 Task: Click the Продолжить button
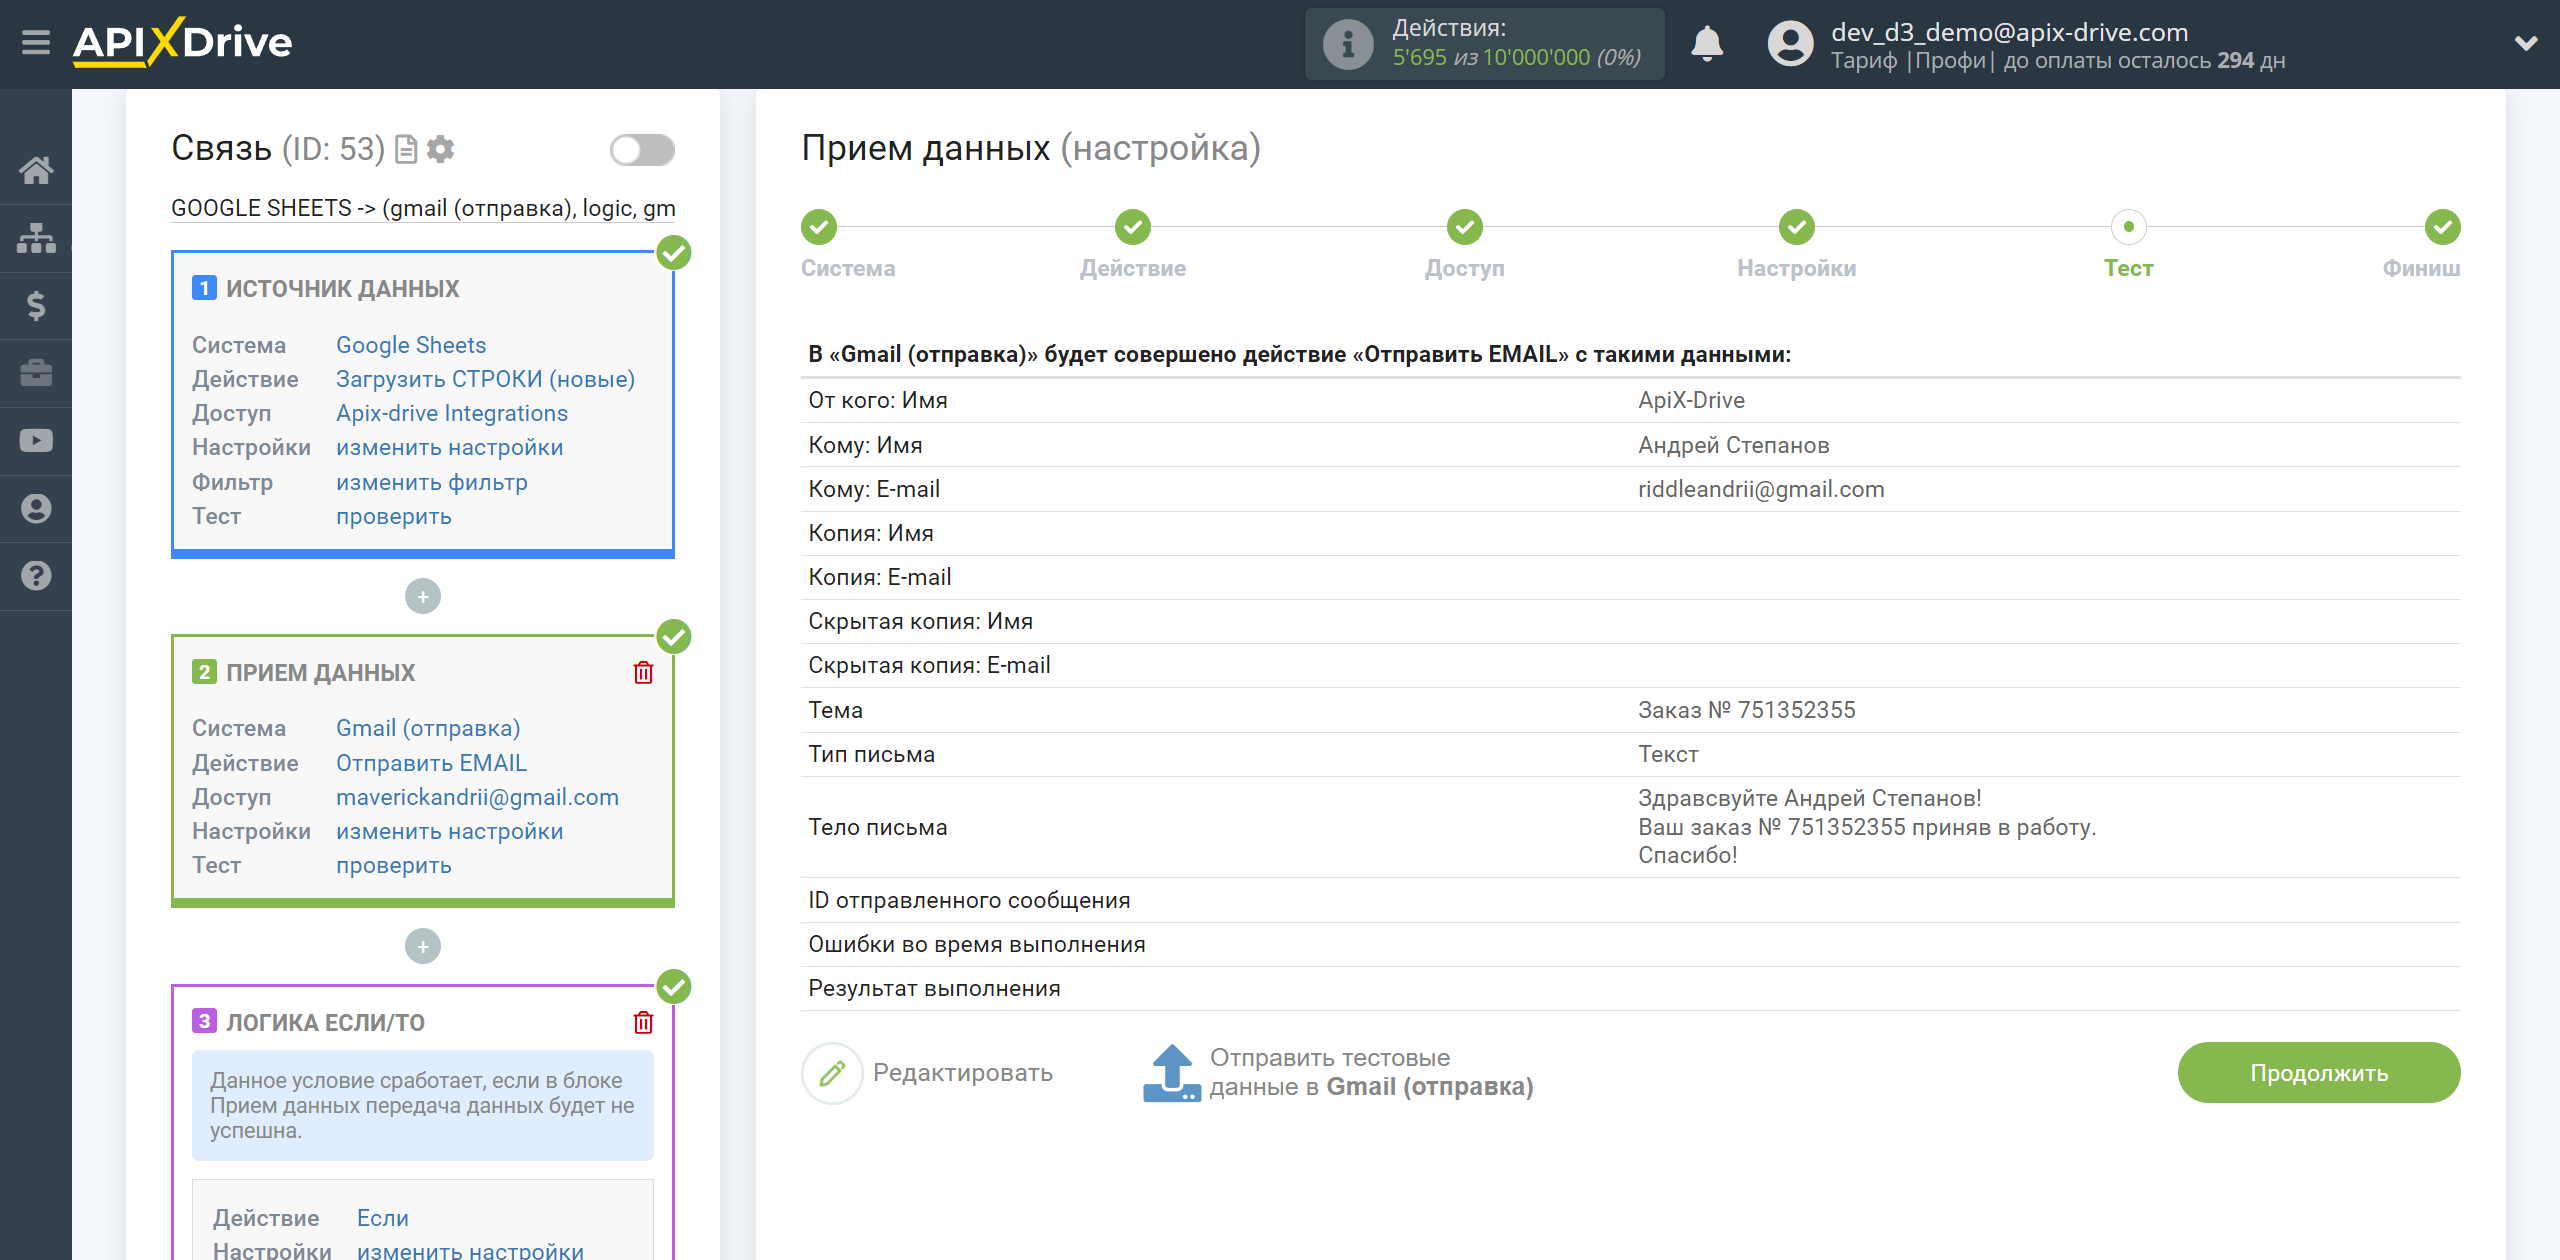coord(2319,1073)
